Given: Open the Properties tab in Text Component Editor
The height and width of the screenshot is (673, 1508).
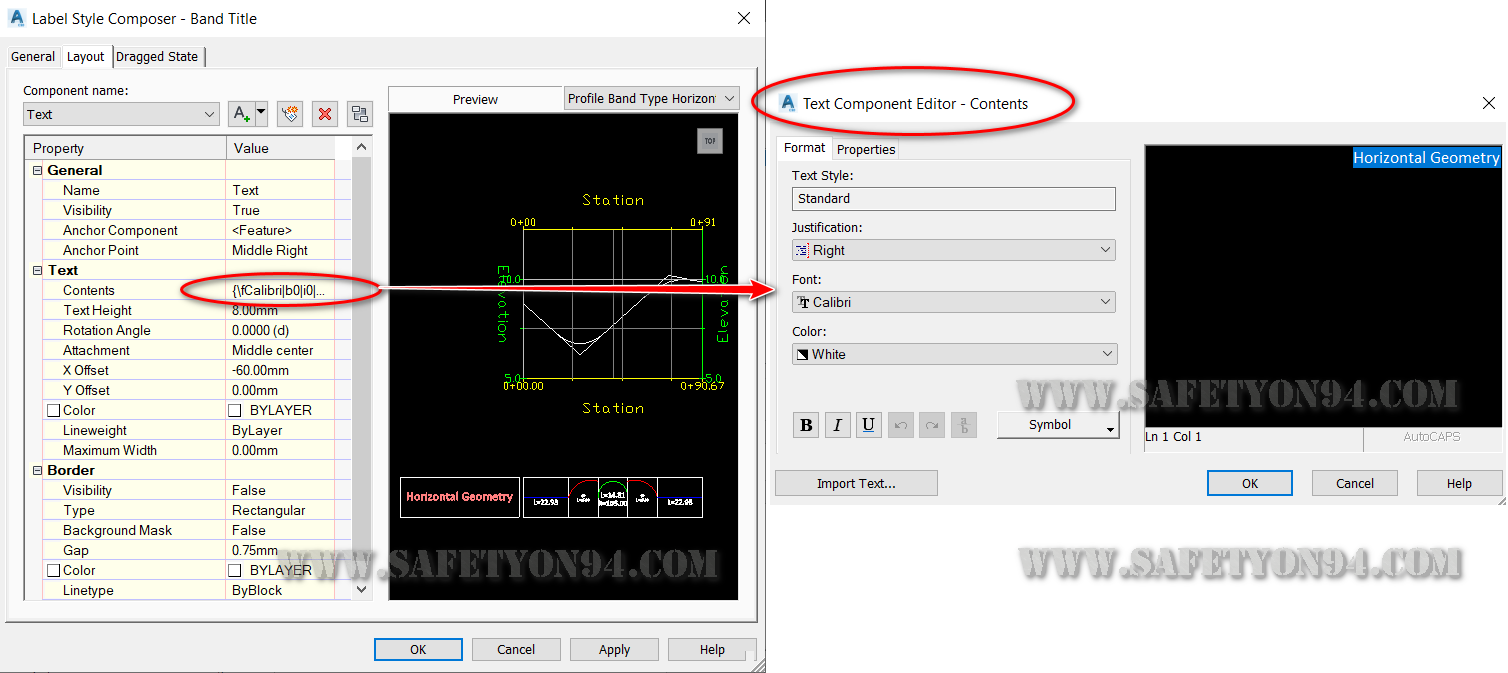Looking at the screenshot, I should (x=864, y=148).
